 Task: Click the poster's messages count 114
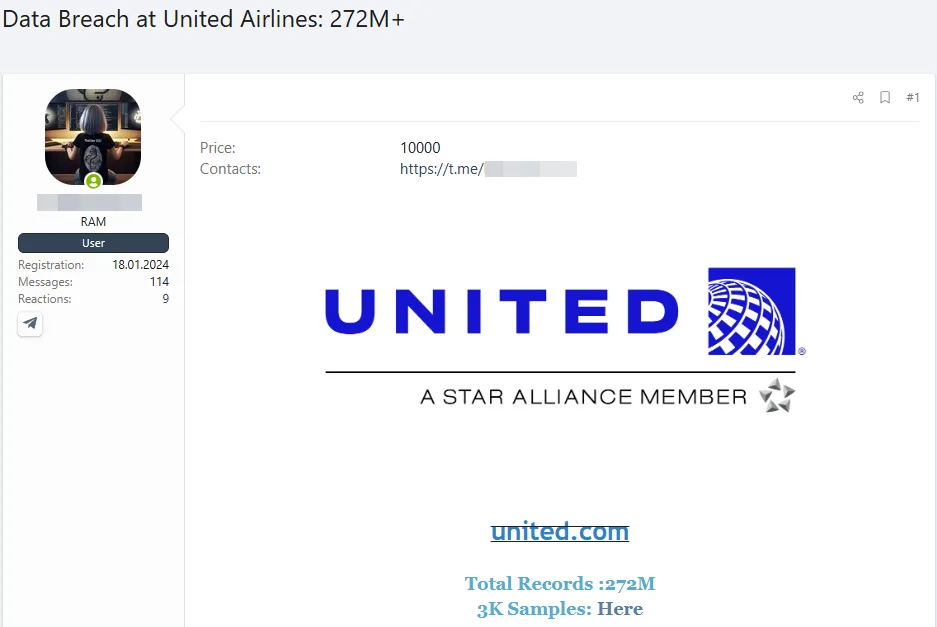(x=158, y=282)
